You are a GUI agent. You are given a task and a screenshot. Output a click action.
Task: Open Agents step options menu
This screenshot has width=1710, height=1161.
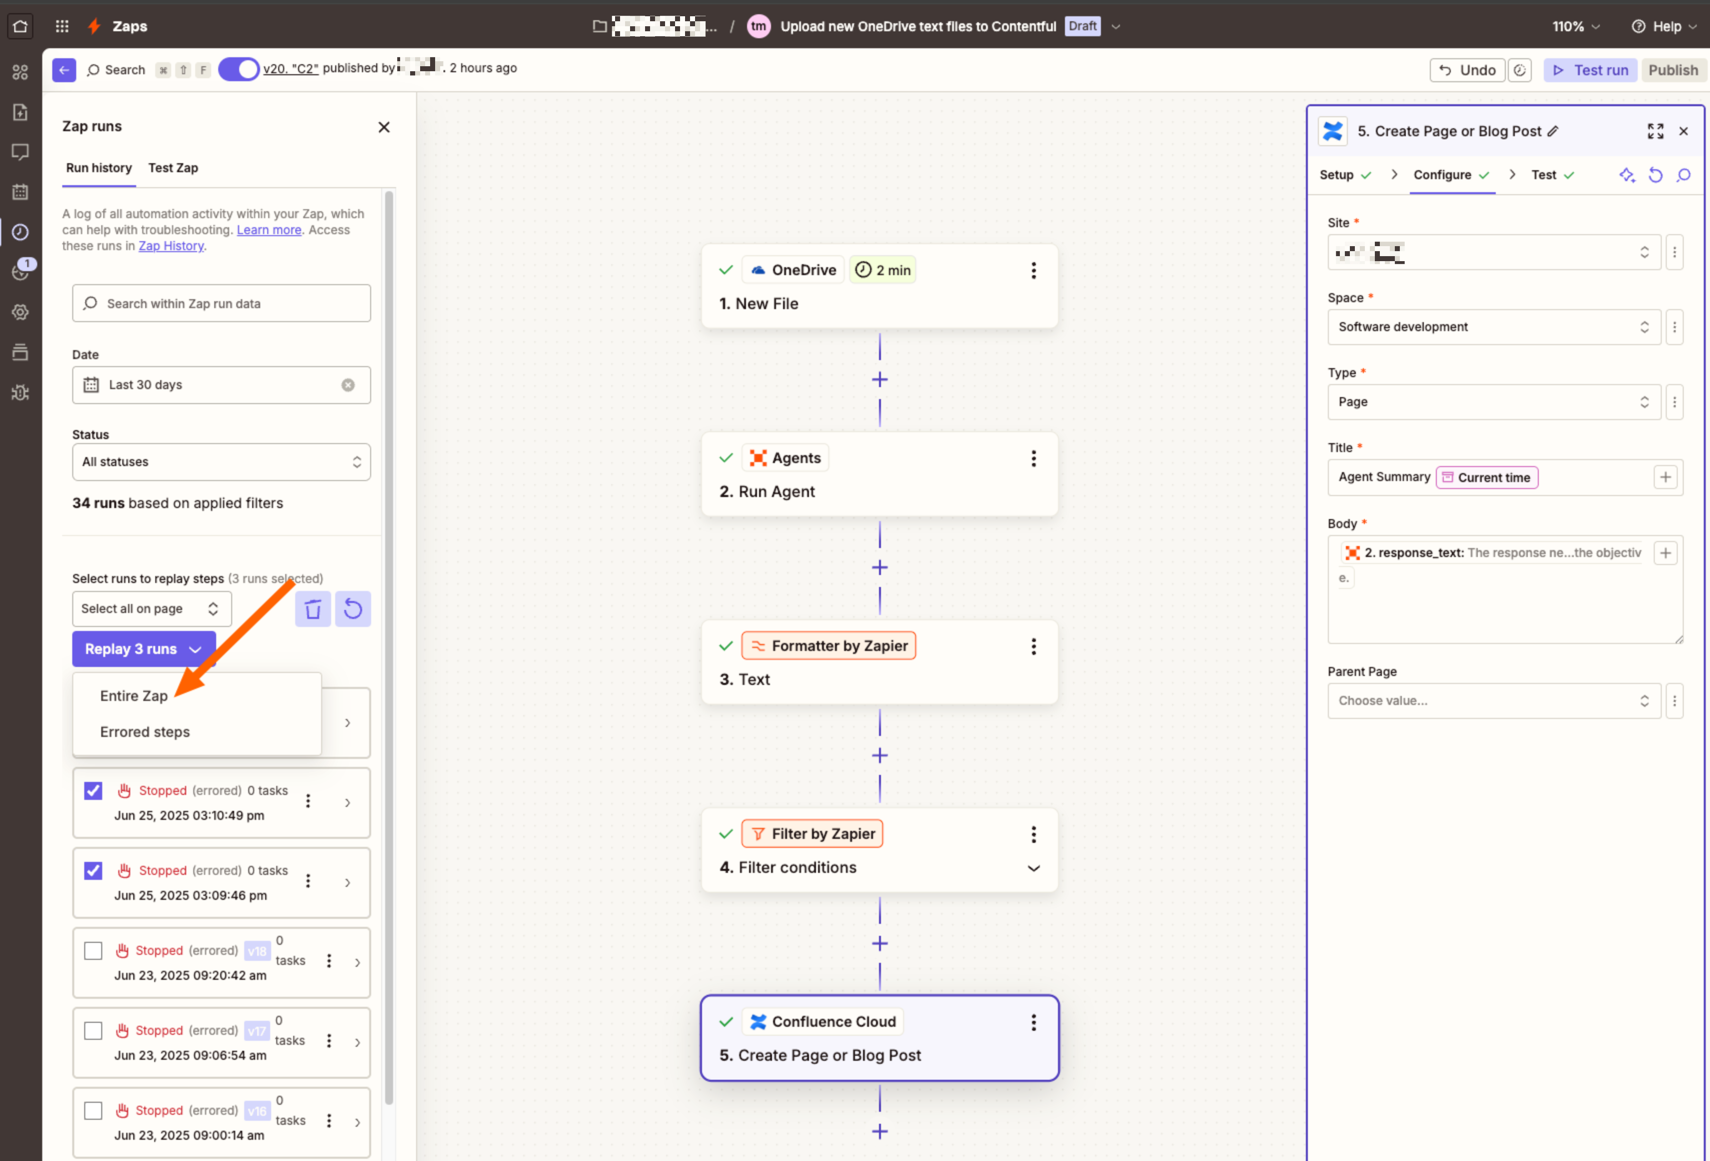[x=1034, y=459]
